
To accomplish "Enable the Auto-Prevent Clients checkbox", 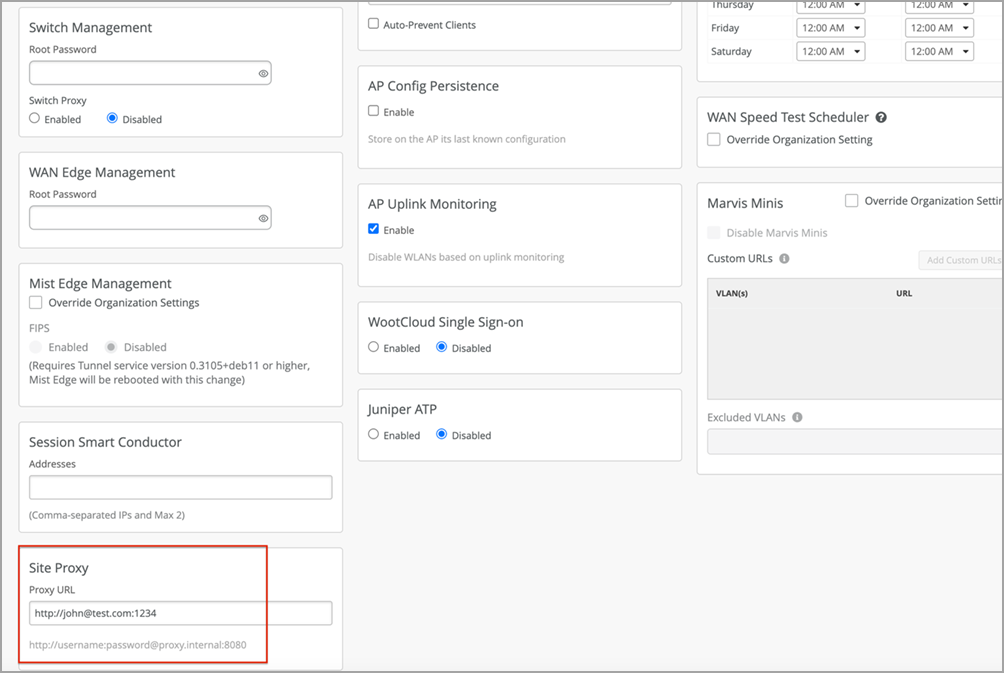I will click(374, 24).
